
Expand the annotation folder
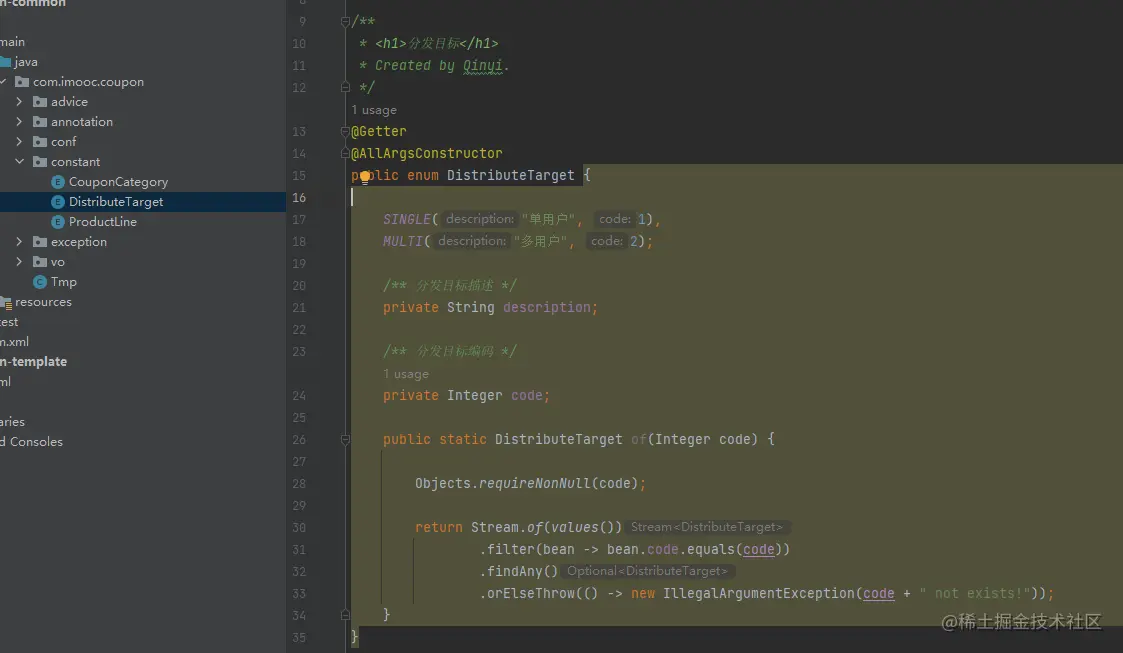tap(19, 122)
